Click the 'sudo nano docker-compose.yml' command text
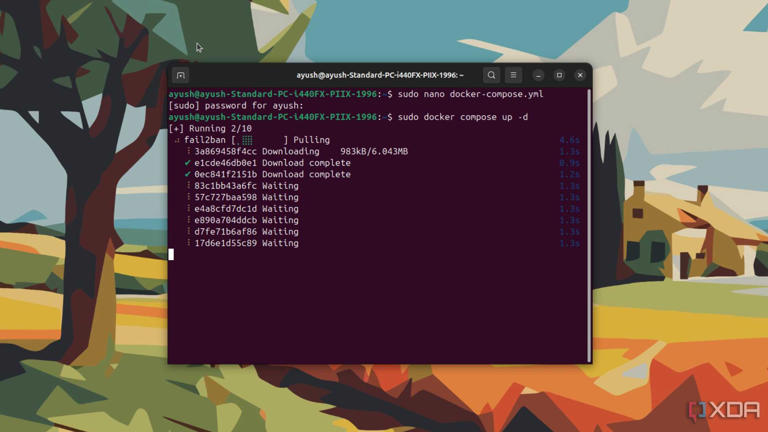The image size is (768, 432). pos(470,94)
